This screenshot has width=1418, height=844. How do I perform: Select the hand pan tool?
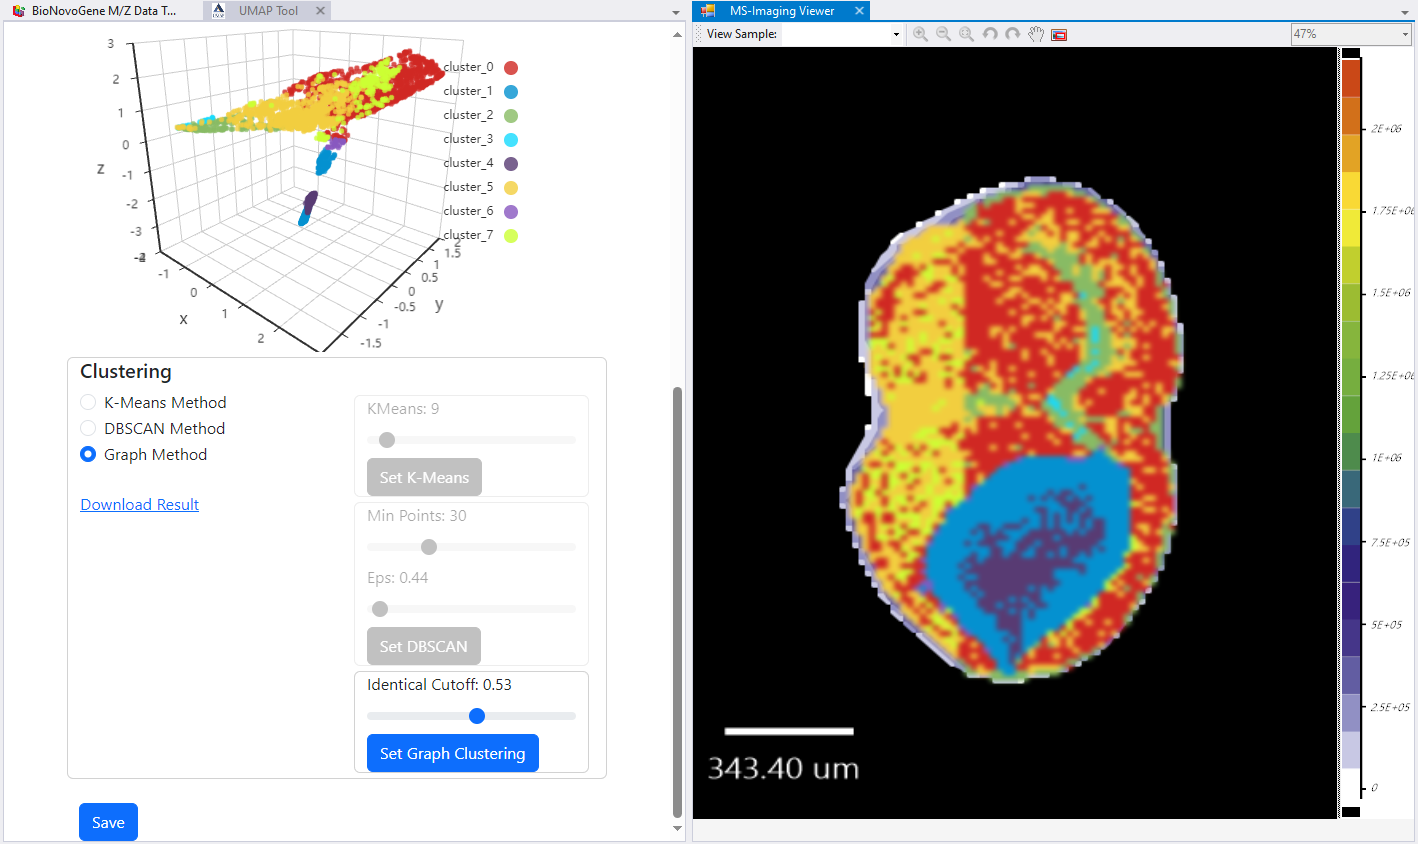pos(1036,34)
